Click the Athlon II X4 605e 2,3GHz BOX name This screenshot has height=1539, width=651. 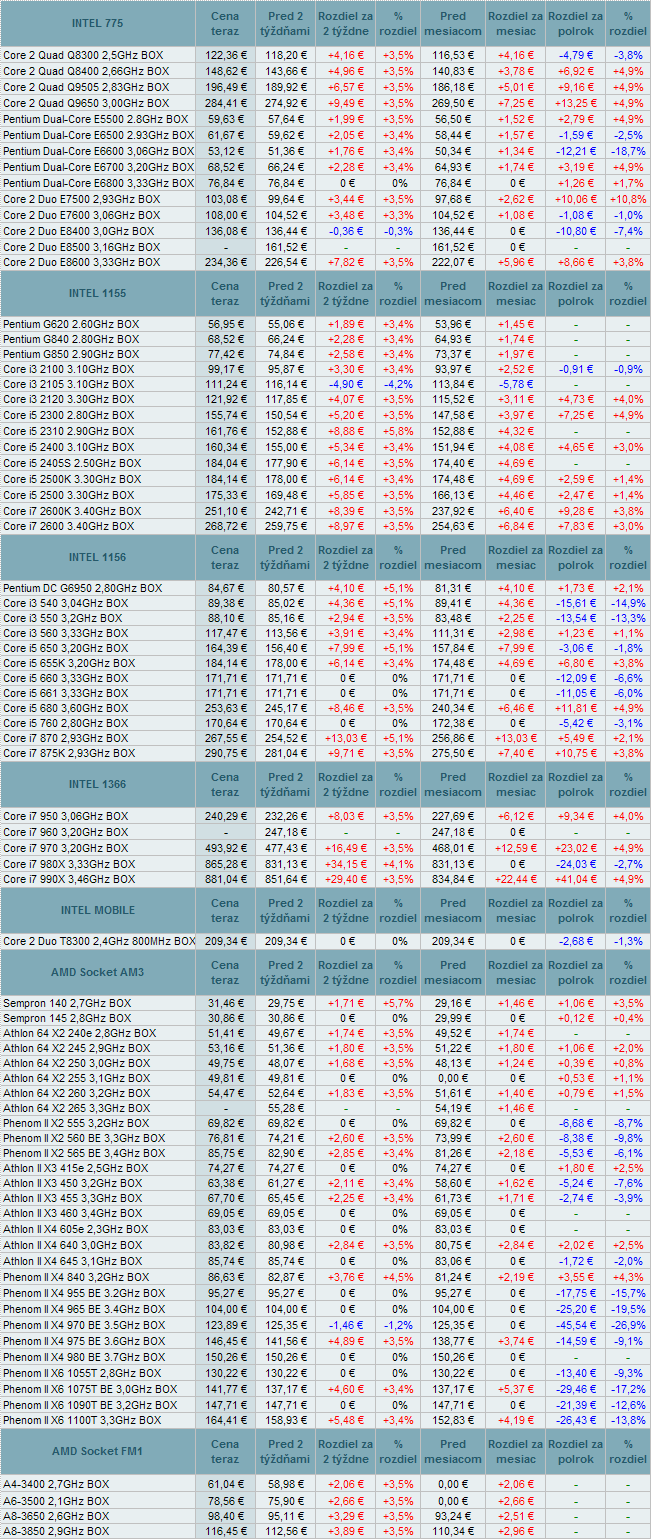coord(77,1230)
